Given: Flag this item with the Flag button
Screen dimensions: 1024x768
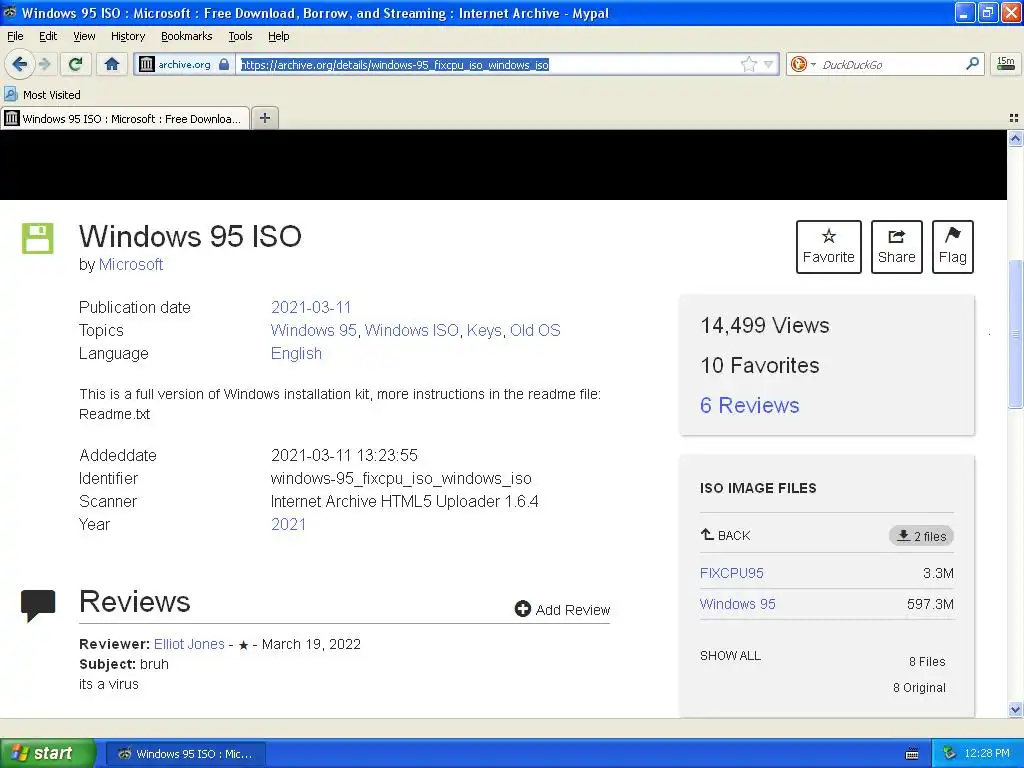Looking at the screenshot, I should coord(952,247).
